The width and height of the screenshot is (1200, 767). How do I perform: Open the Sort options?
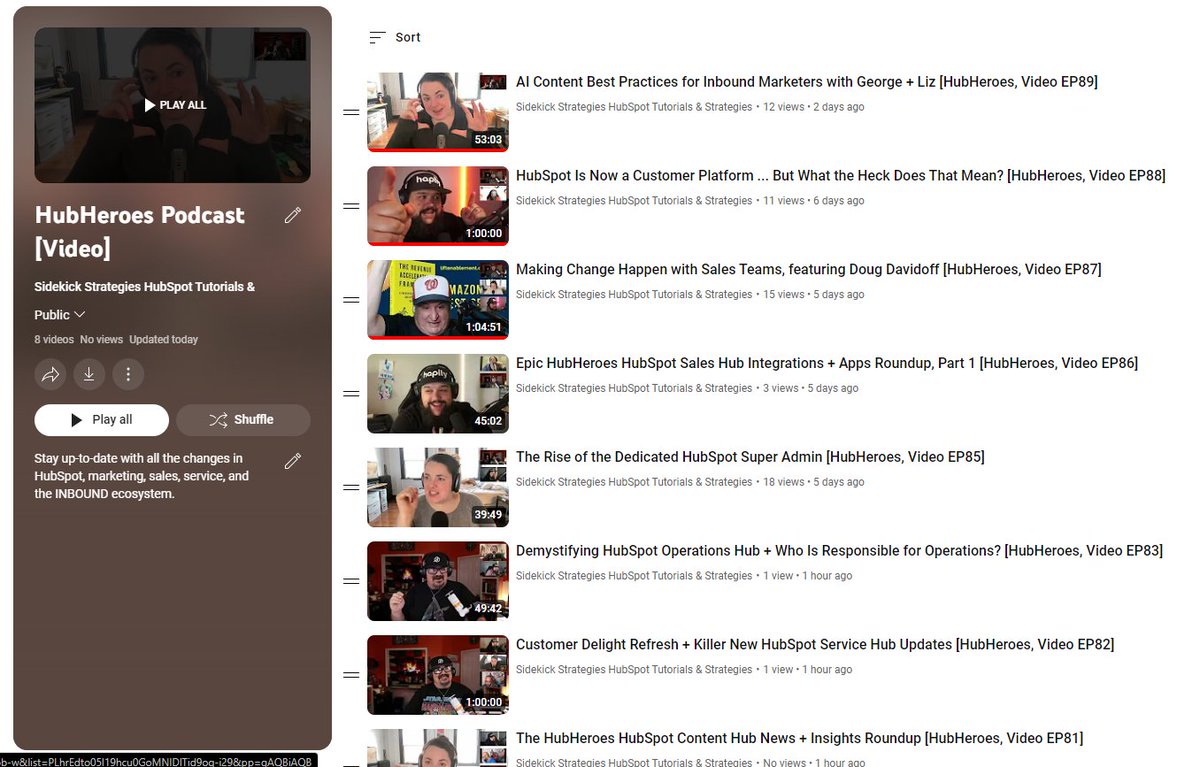pyautogui.click(x=394, y=37)
